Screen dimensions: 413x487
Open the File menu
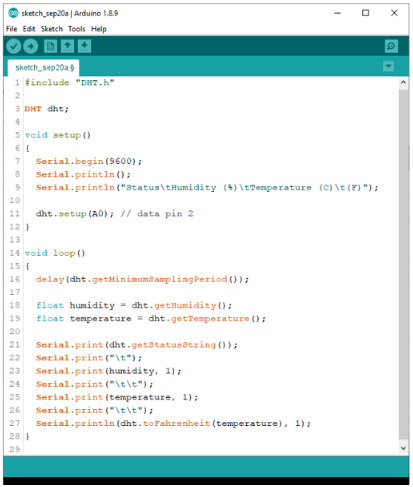tap(11, 29)
